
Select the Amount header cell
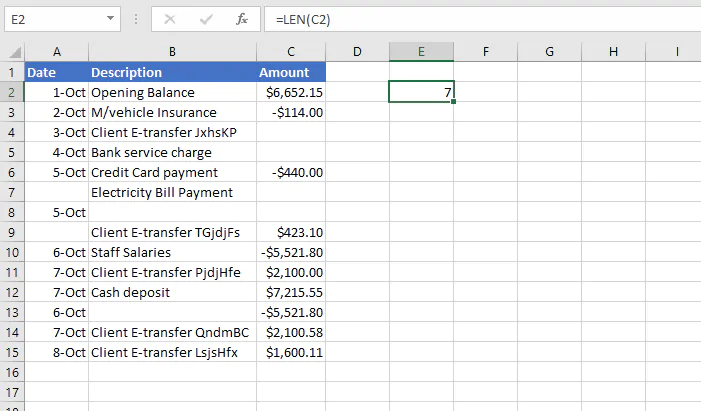click(290, 72)
